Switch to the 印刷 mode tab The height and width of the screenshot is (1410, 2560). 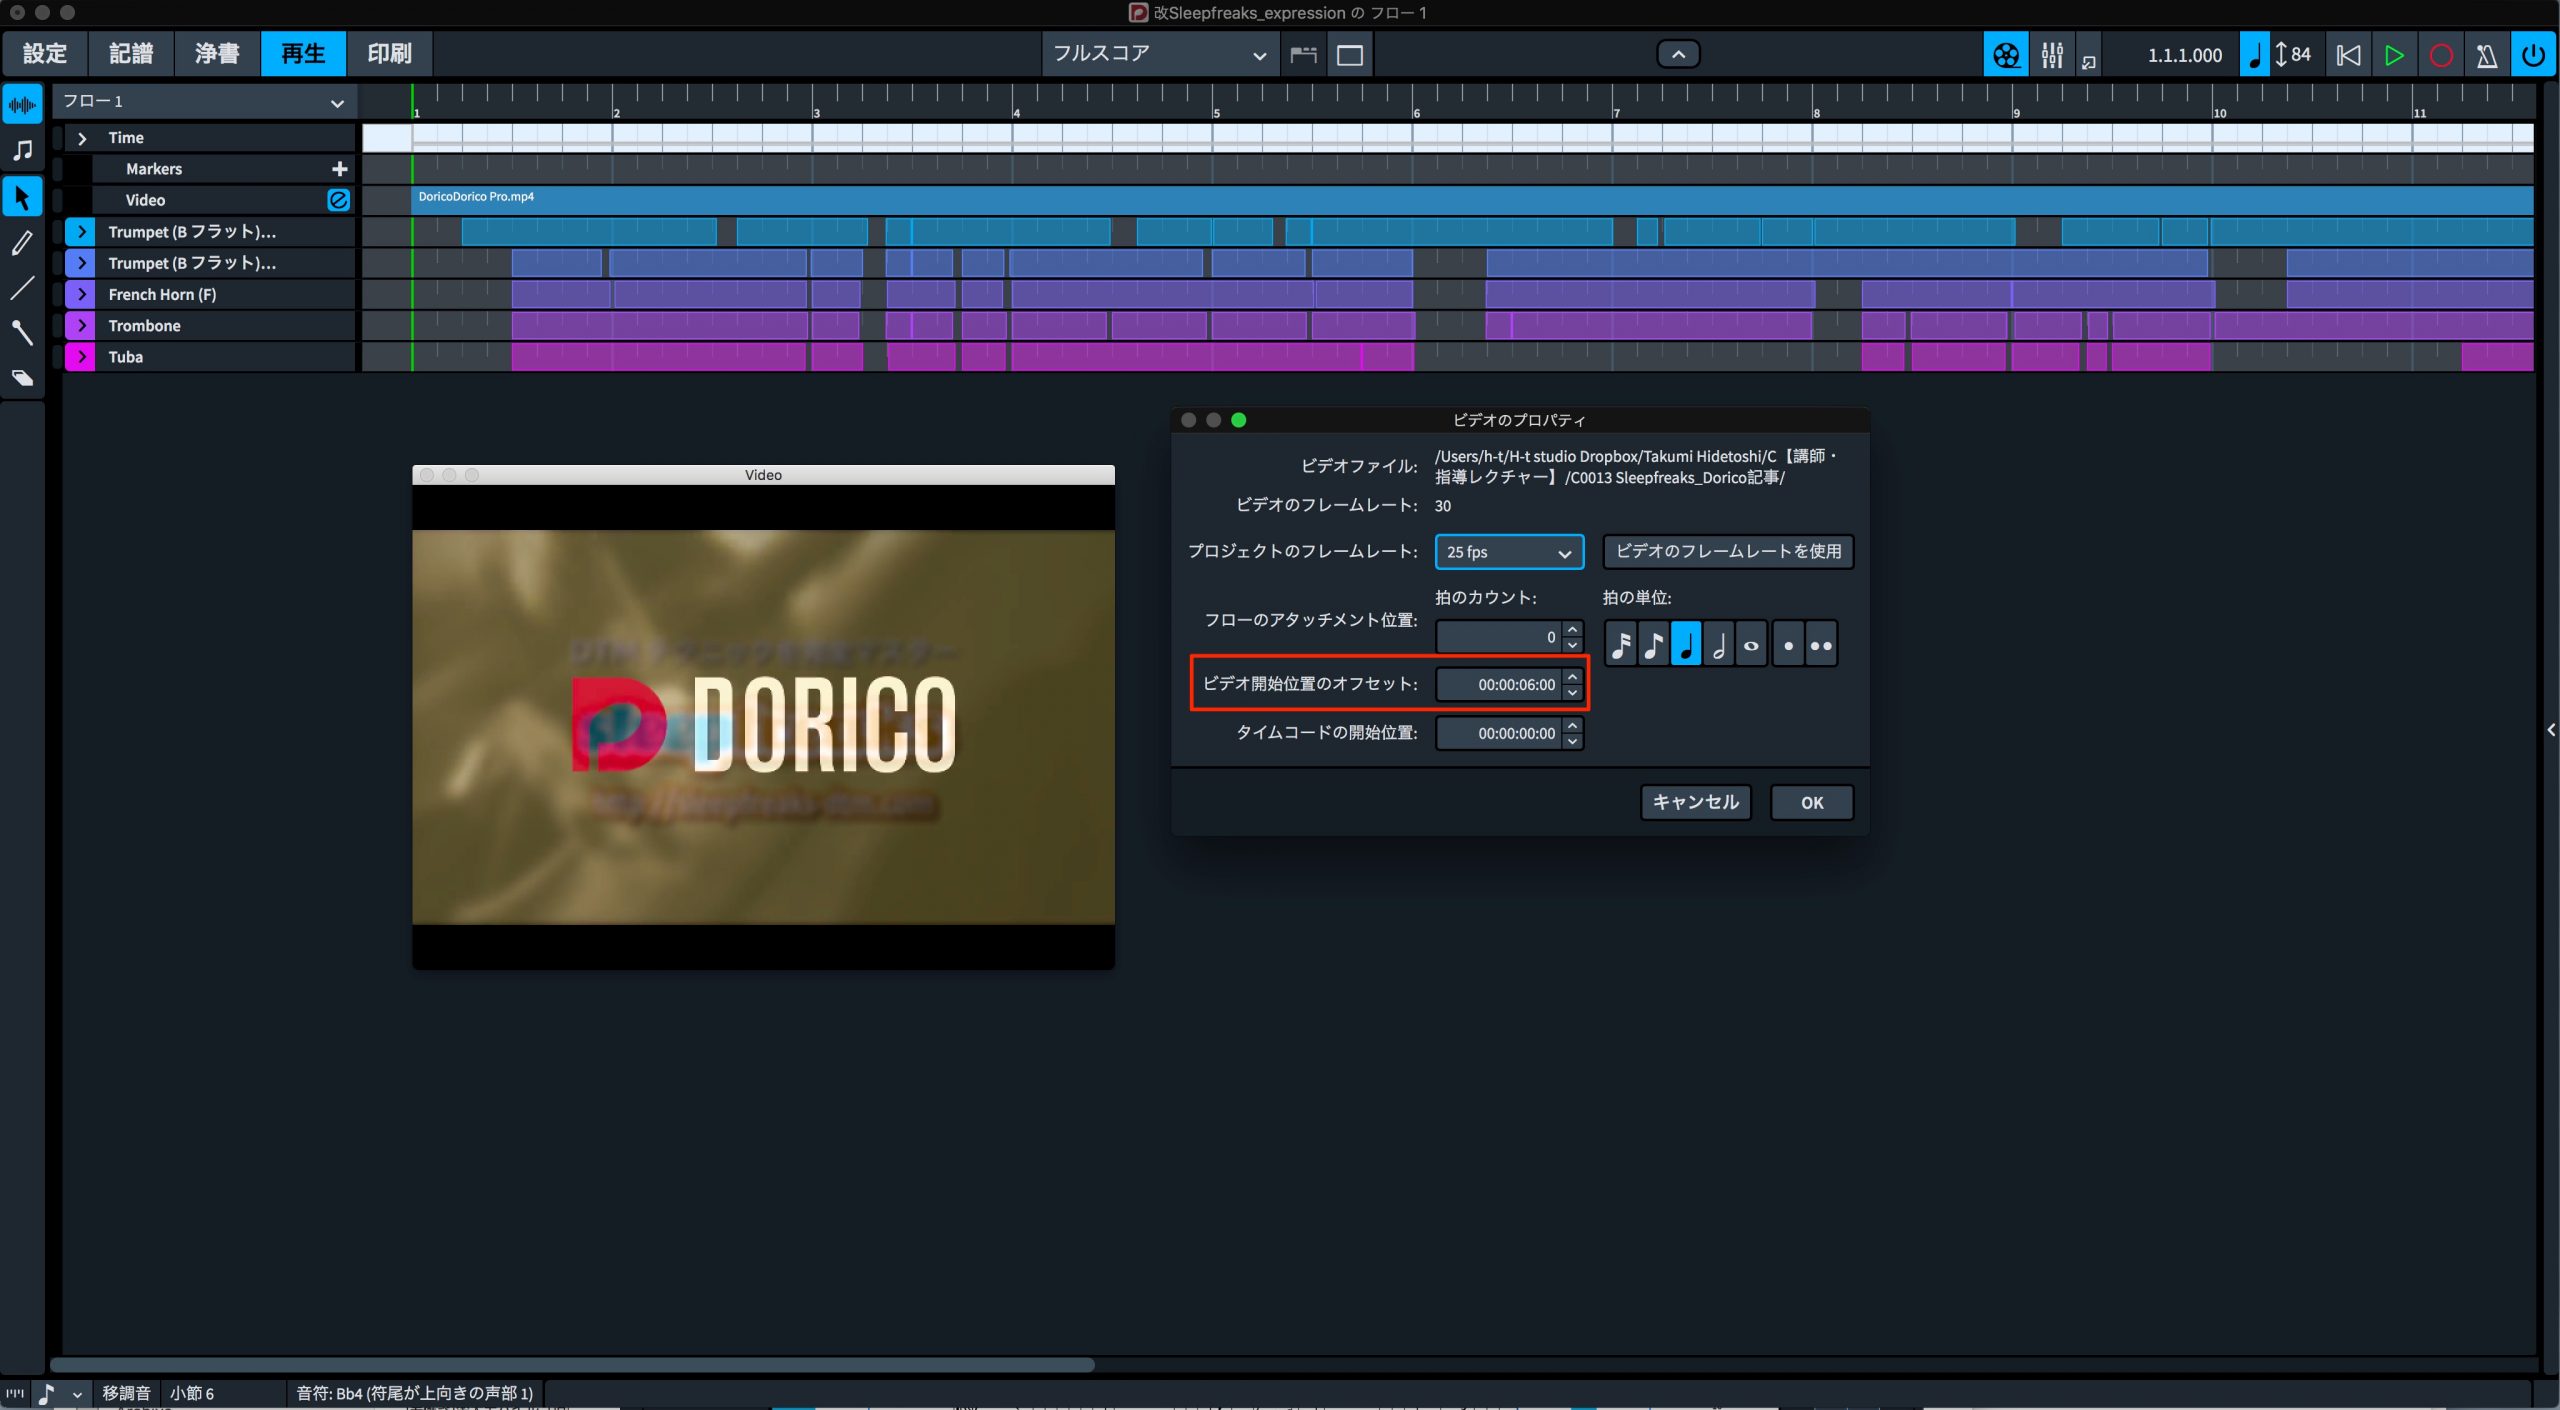389,53
